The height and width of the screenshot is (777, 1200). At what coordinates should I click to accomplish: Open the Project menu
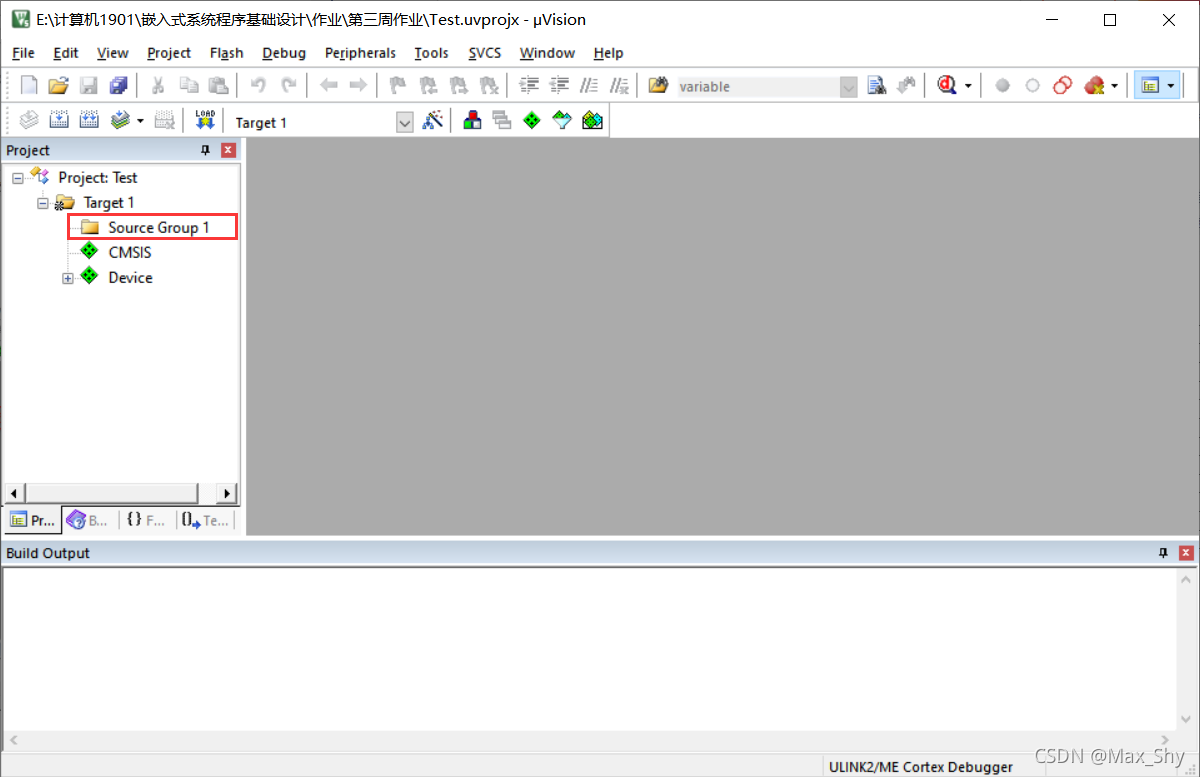pyautogui.click(x=169, y=53)
